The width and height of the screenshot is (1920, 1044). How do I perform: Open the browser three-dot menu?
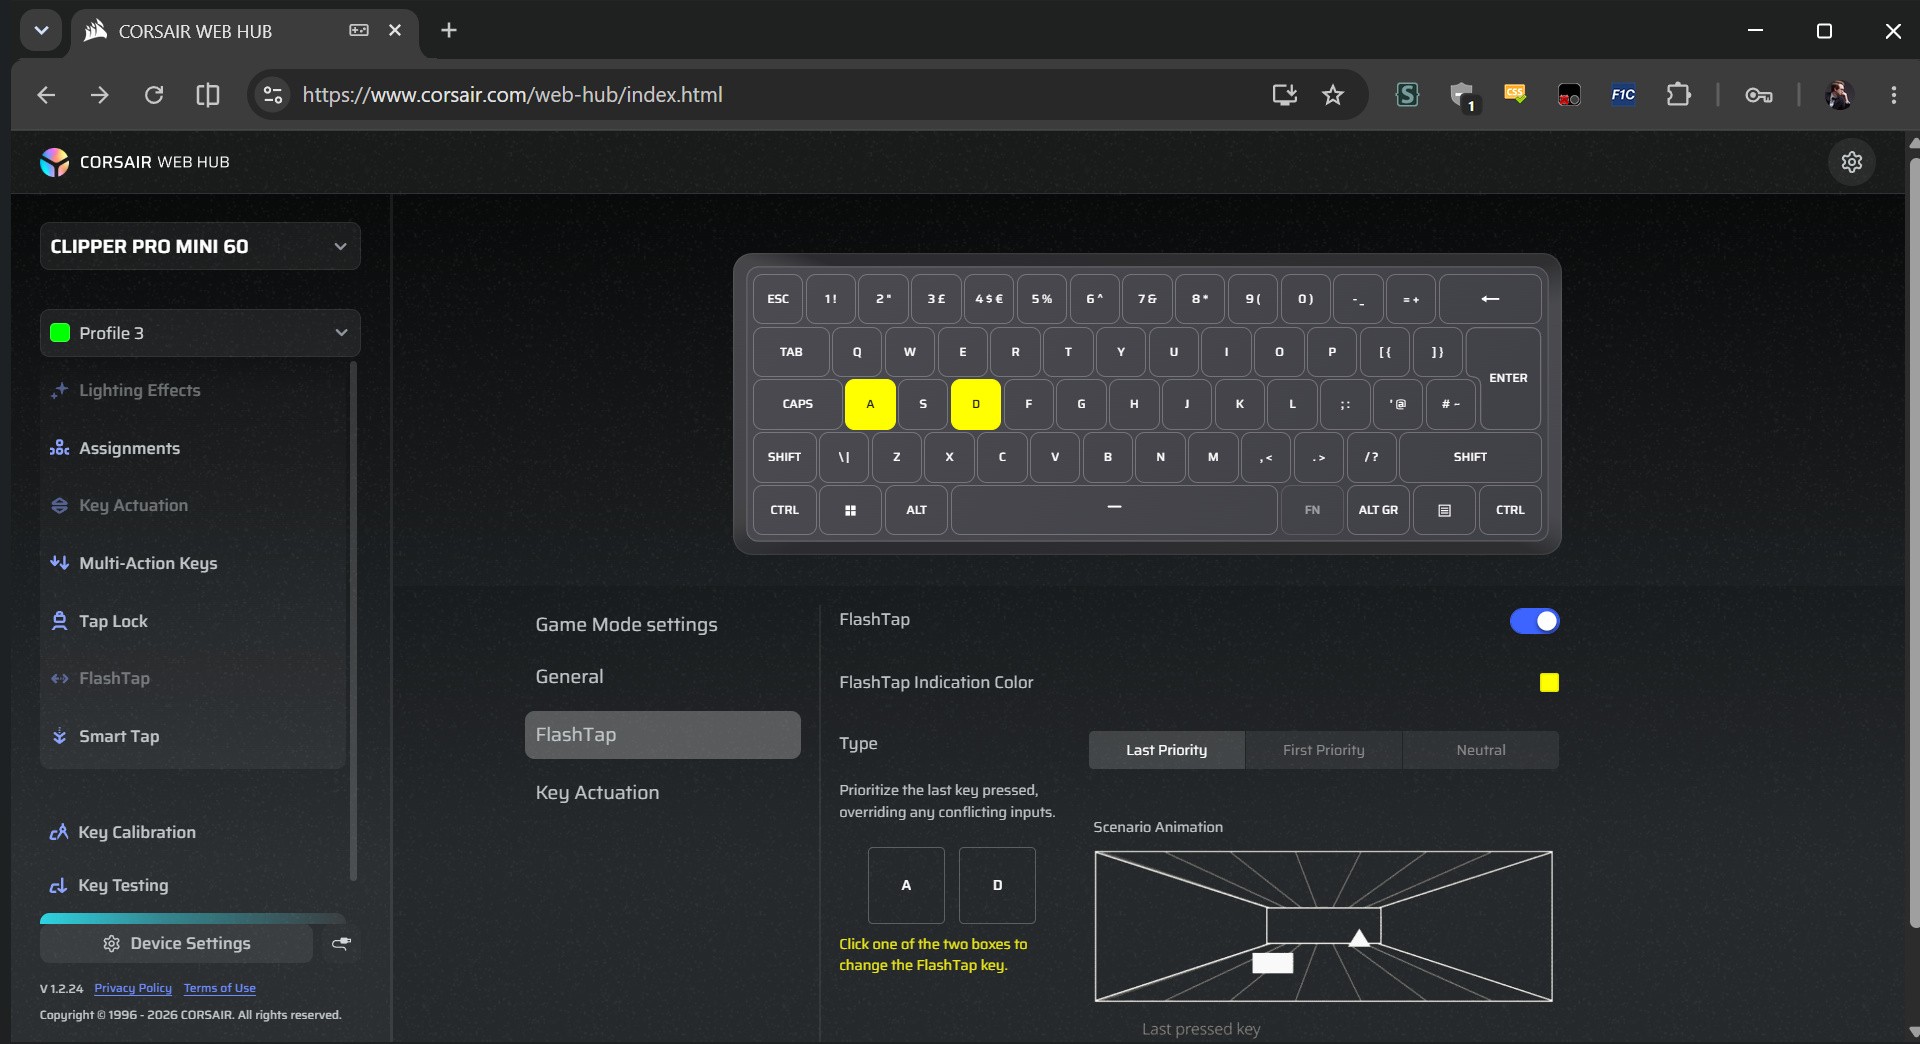click(x=1893, y=95)
